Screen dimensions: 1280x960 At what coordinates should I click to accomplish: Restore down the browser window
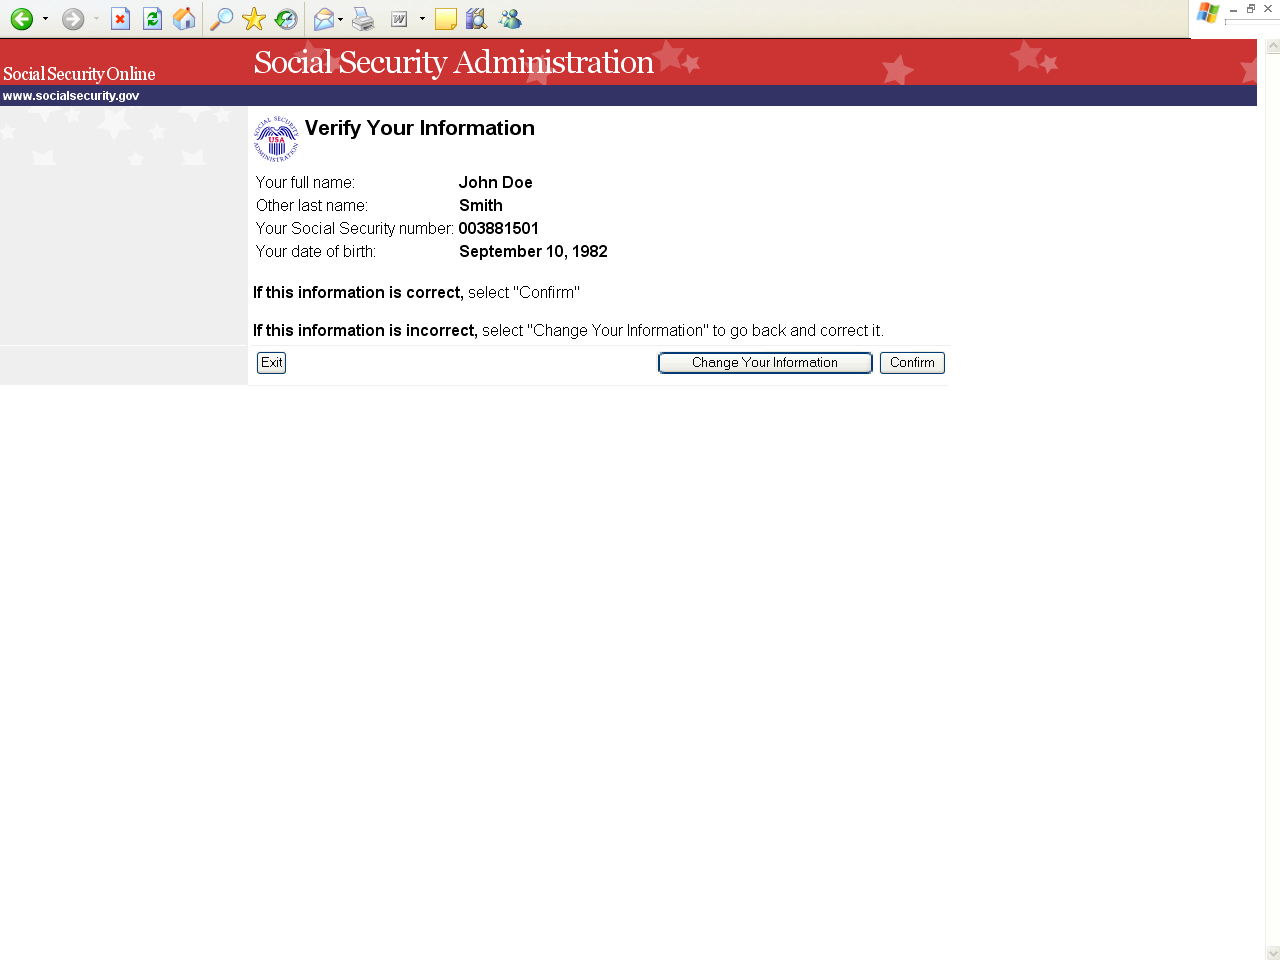pos(1251,9)
